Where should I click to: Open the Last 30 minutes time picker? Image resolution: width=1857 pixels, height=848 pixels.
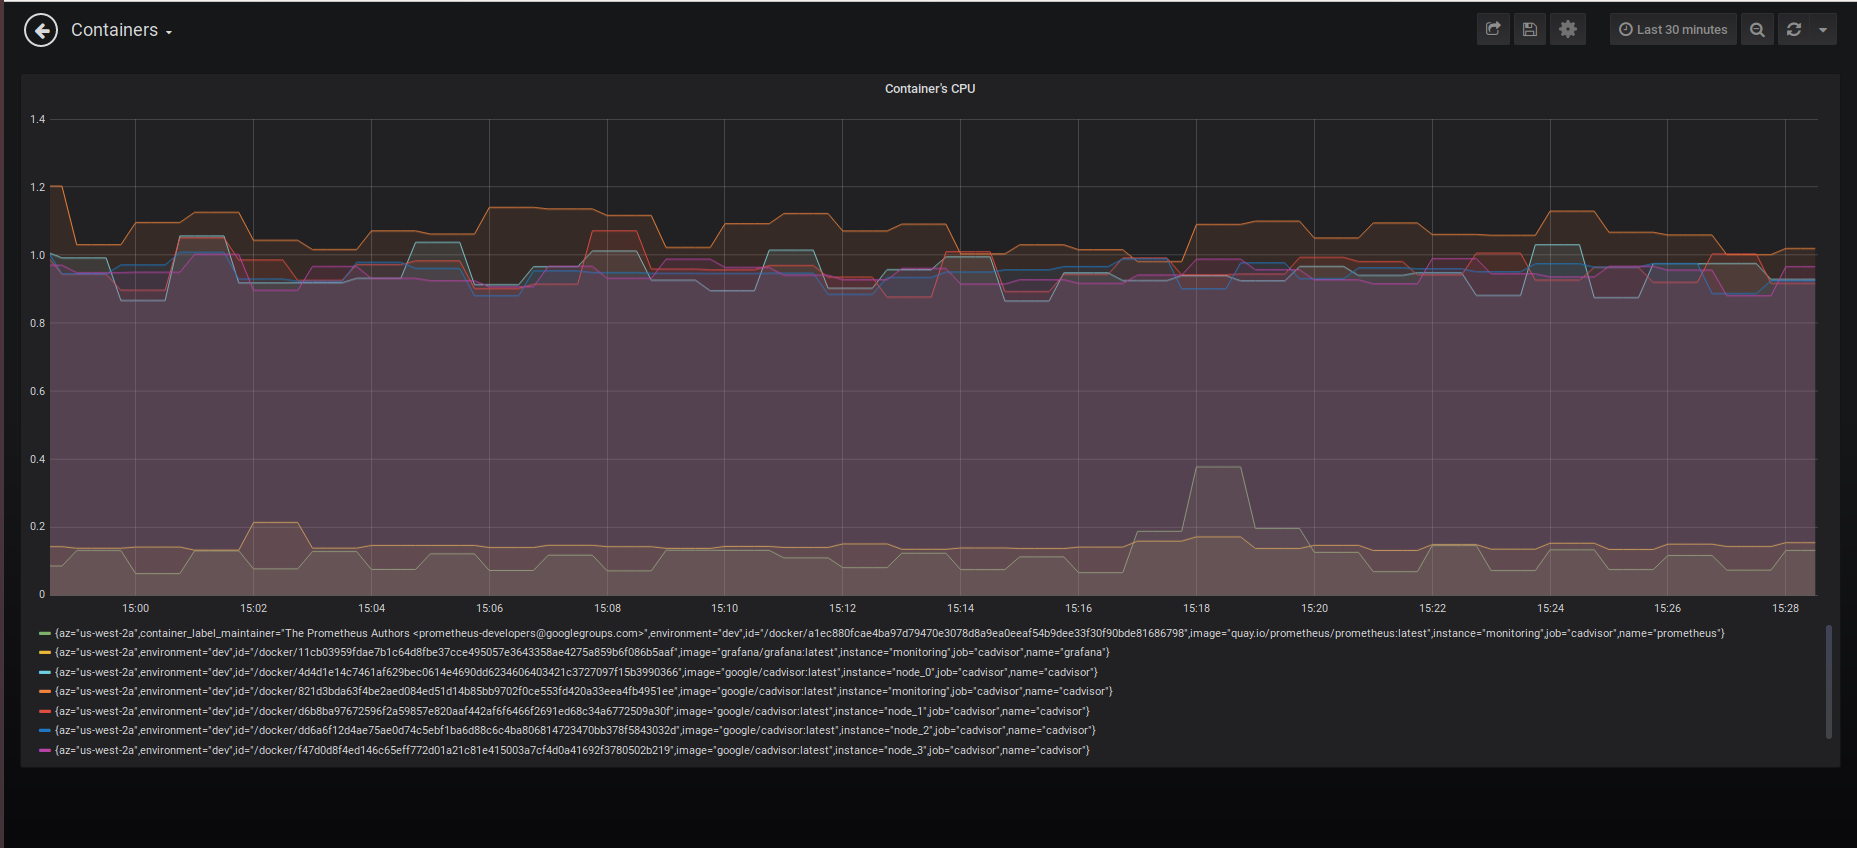(x=1673, y=29)
